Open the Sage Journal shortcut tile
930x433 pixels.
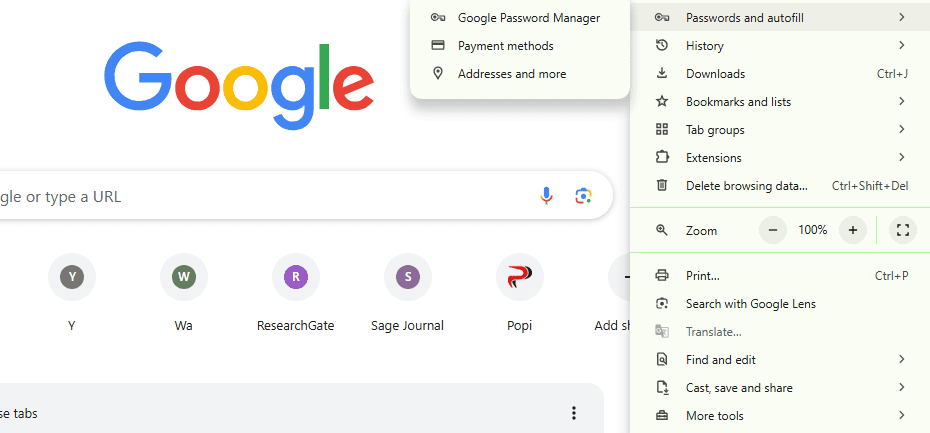407,294
